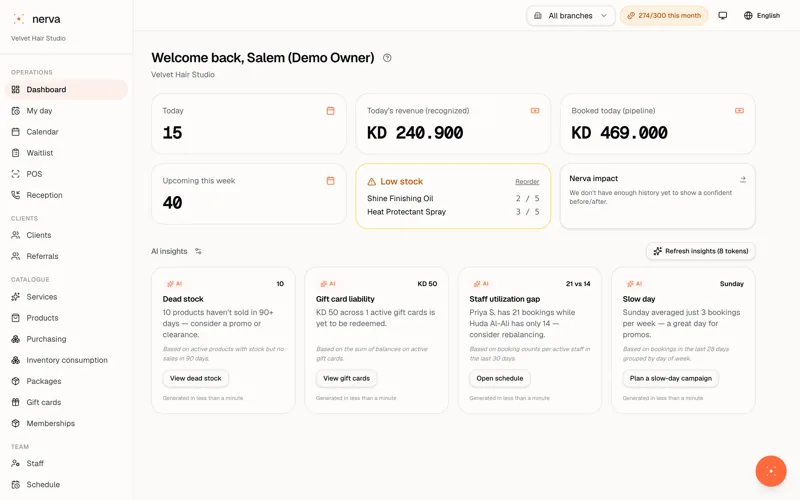Click the help question-mark icon beside welcome heading
This screenshot has height=500, width=800.
tap(387, 58)
